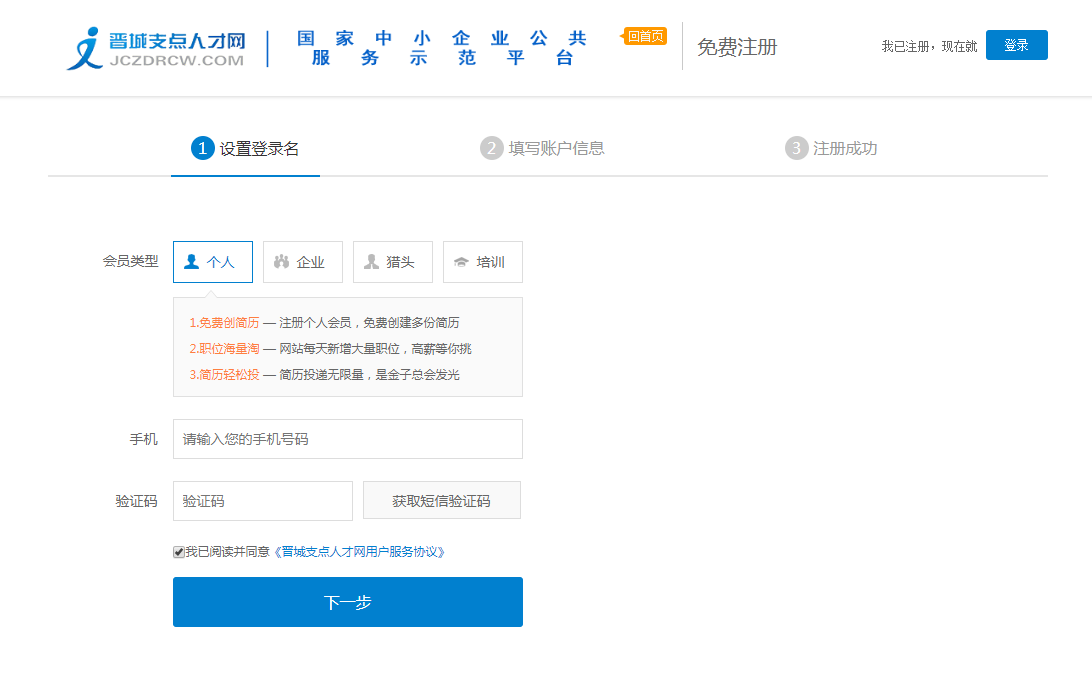Open the 晋城支点人才网用户服务协议 link
1092x675 pixels.
tap(359, 552)
